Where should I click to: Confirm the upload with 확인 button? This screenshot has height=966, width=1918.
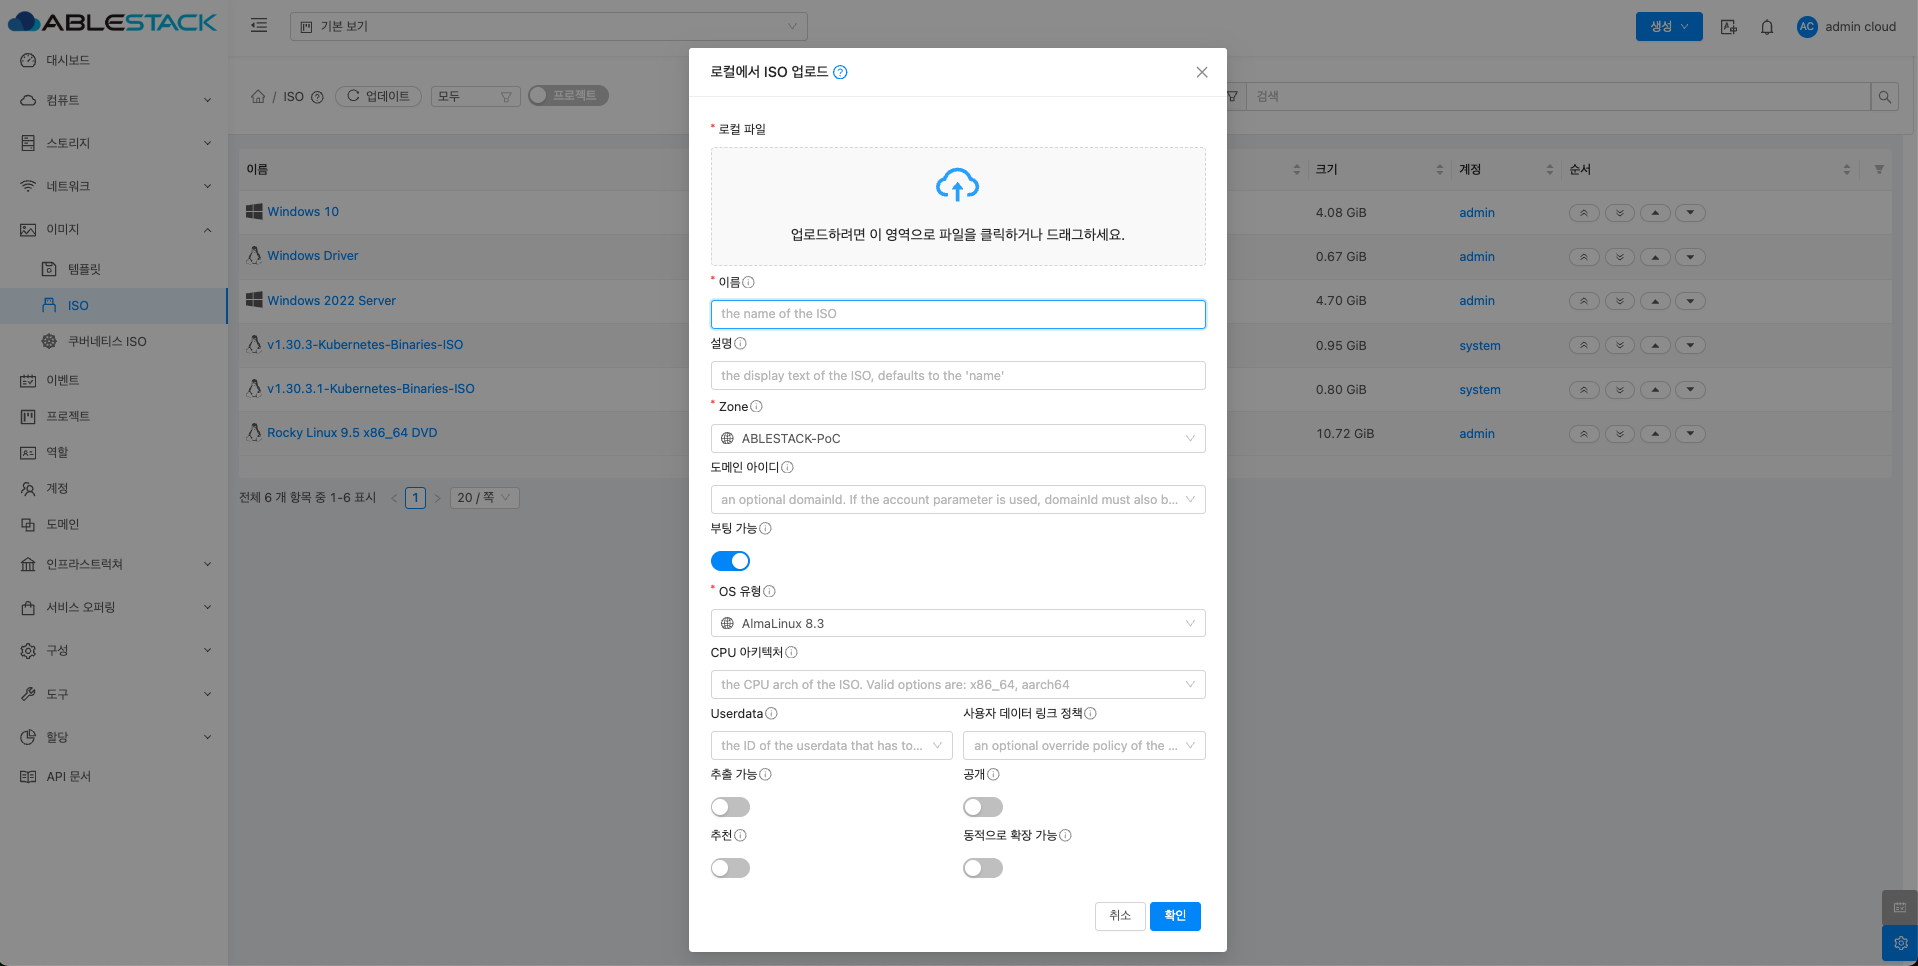click(x=1175, y=916)
